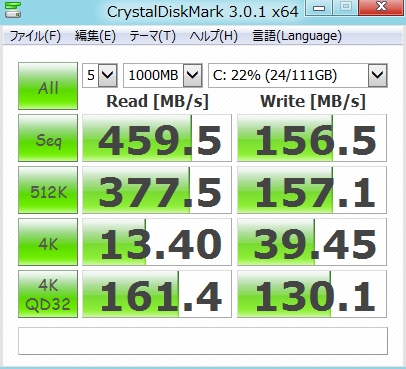
Task: Select the 4K QD32 read result 161.4
Action: pyautogui.click(x=157, y=294)
